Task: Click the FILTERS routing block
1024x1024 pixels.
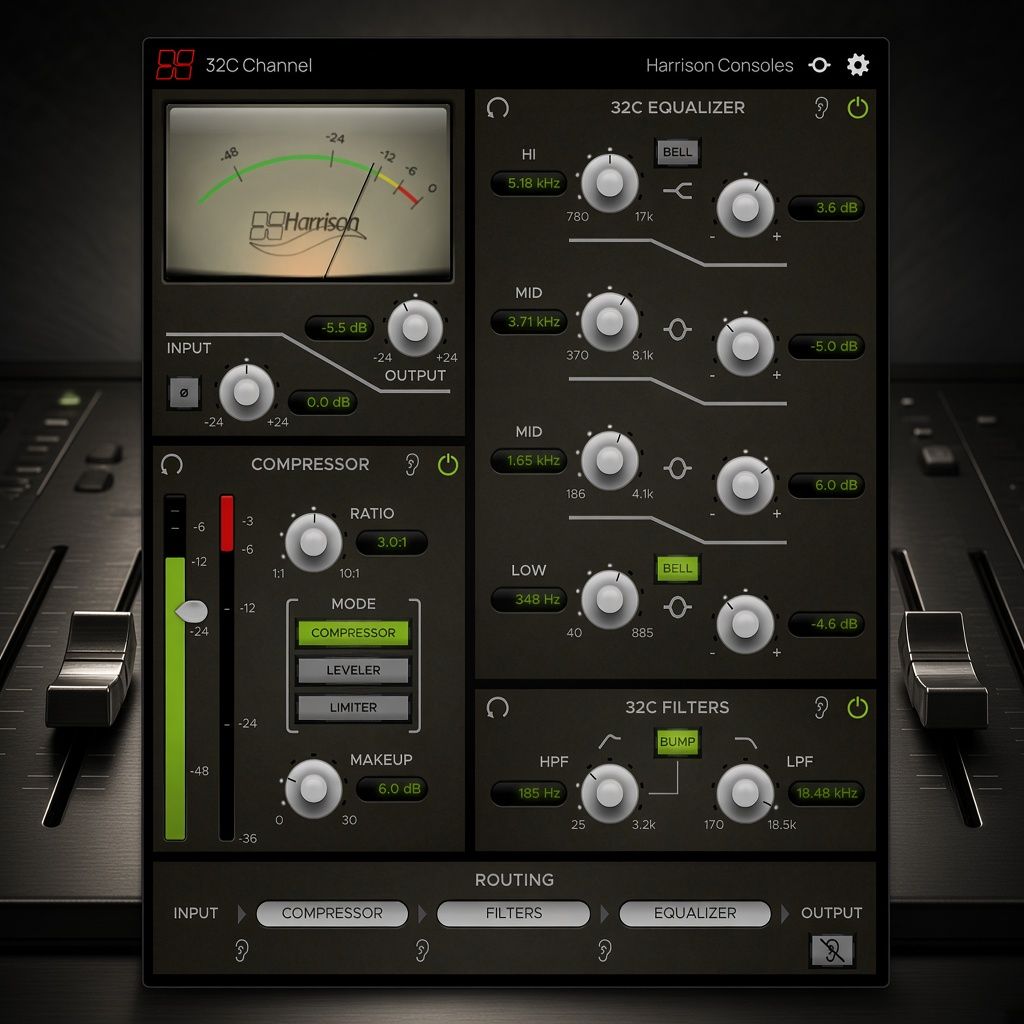Action: click(x=513, y=913)
